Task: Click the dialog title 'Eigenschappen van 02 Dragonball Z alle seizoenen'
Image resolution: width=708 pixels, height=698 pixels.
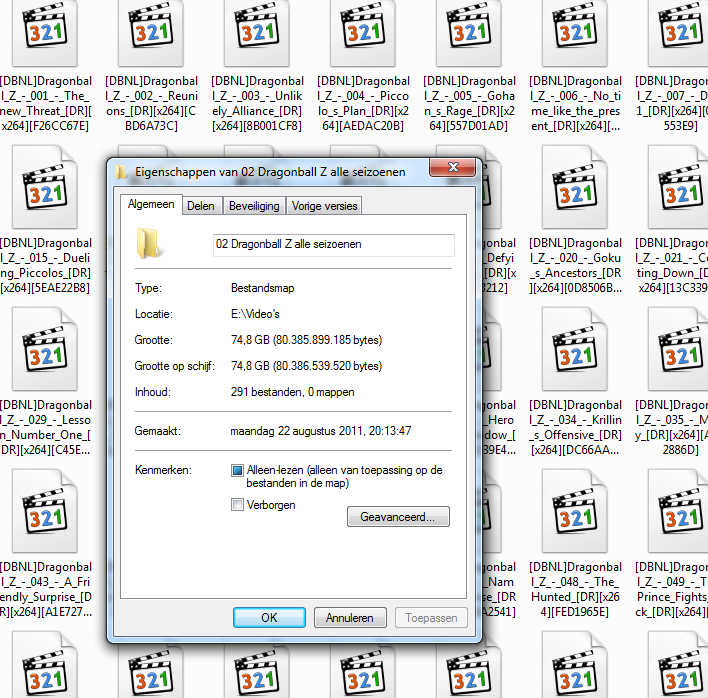Action: pyautogui.click(x=270, y=172)
